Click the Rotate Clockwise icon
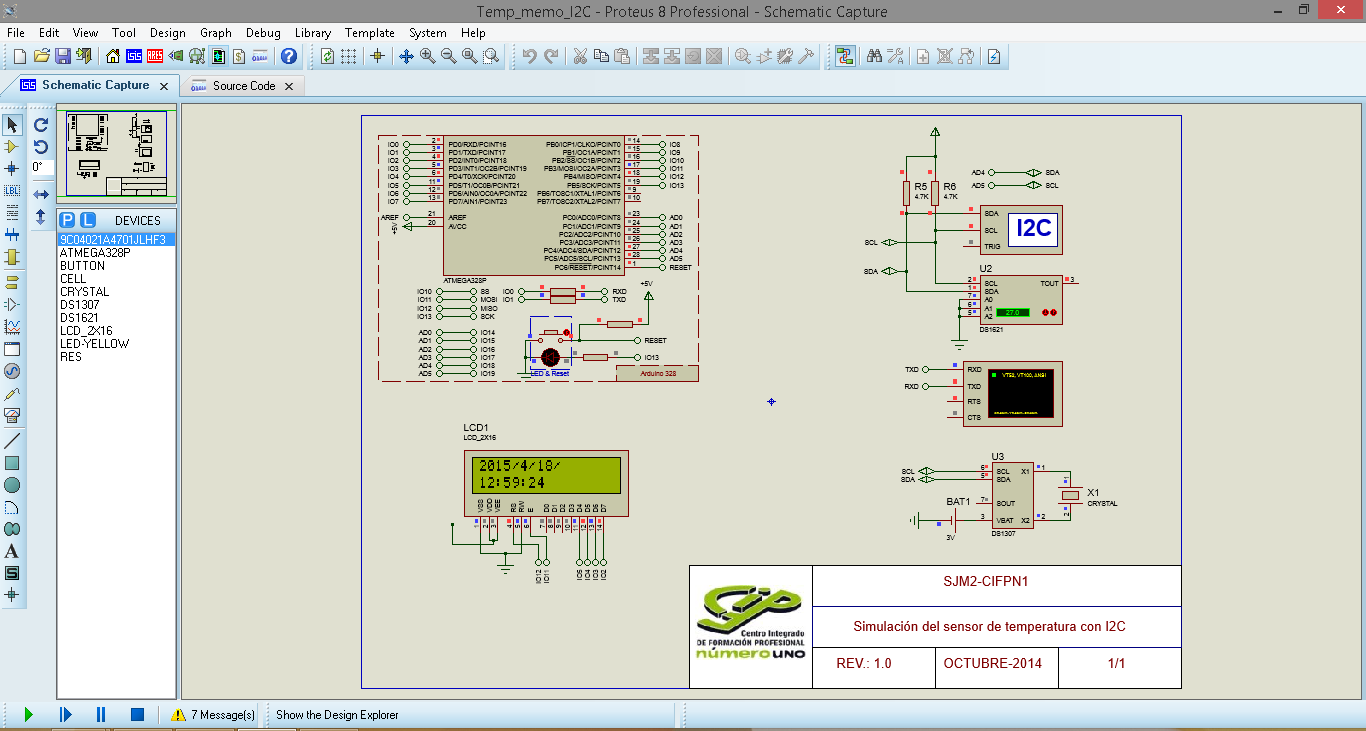Viewport: 1366px width, 731px height. click(x=41, y=125)
